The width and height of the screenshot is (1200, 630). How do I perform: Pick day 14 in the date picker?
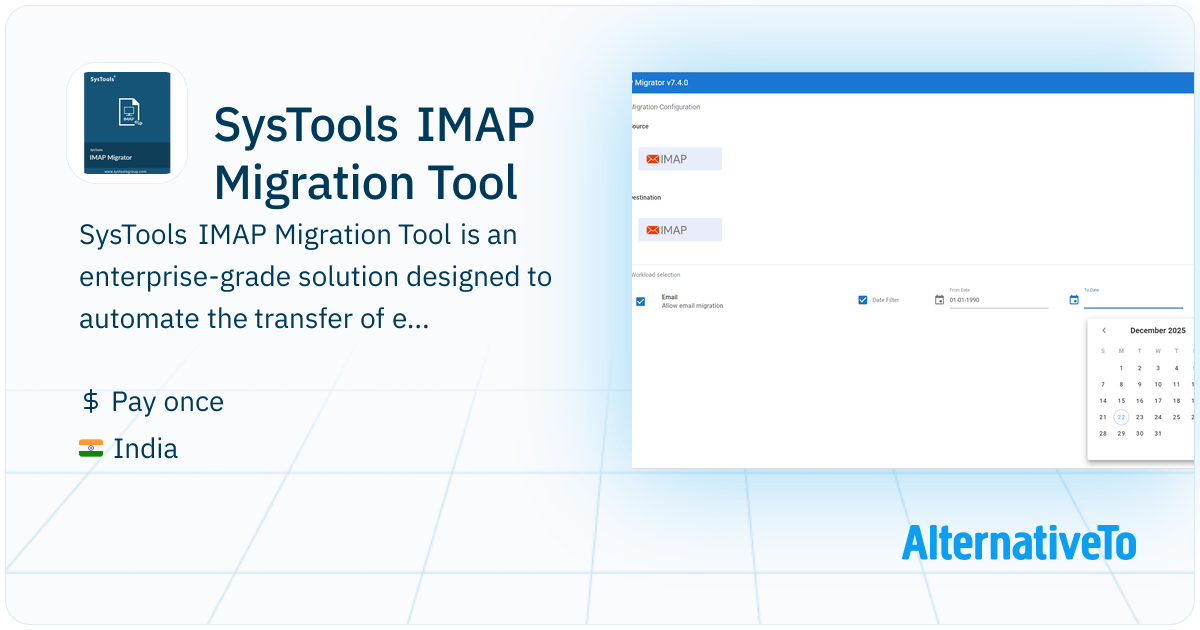pos(1103,401)
